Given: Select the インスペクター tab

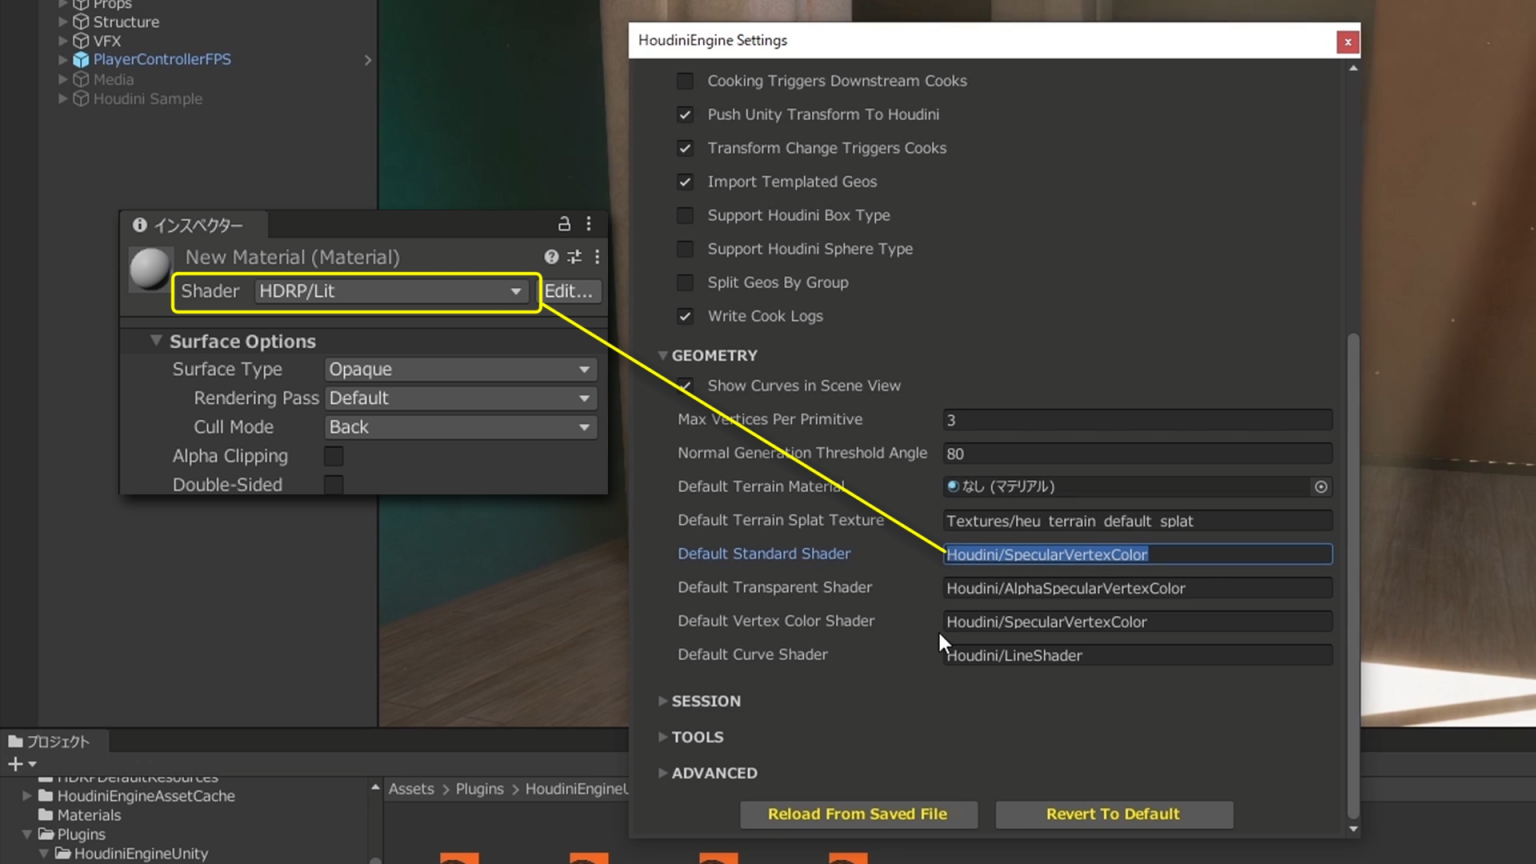Looking at the screenshot, I should pos(197,225).
